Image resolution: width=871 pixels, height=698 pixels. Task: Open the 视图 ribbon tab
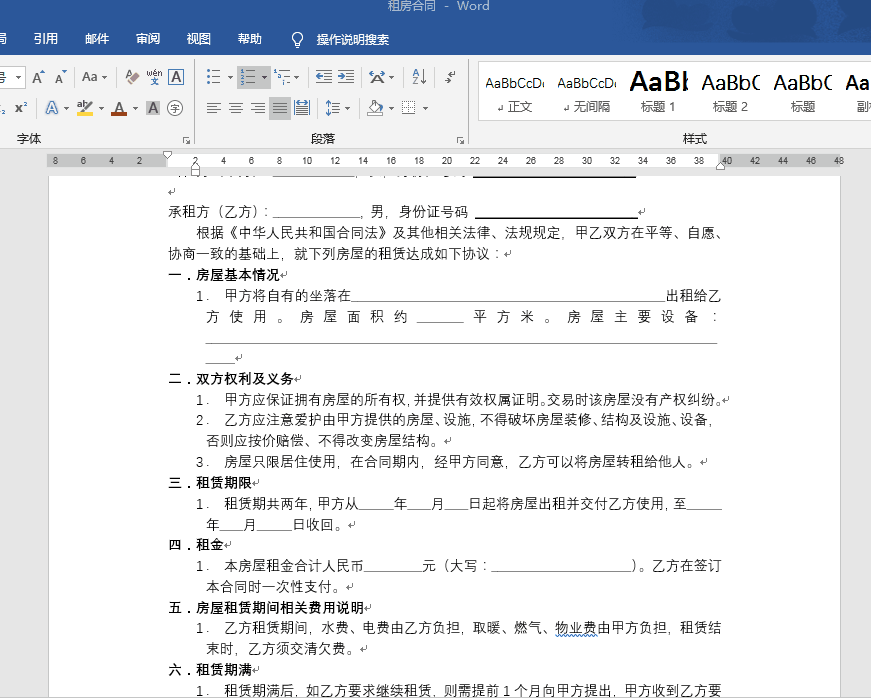(198, 39)
